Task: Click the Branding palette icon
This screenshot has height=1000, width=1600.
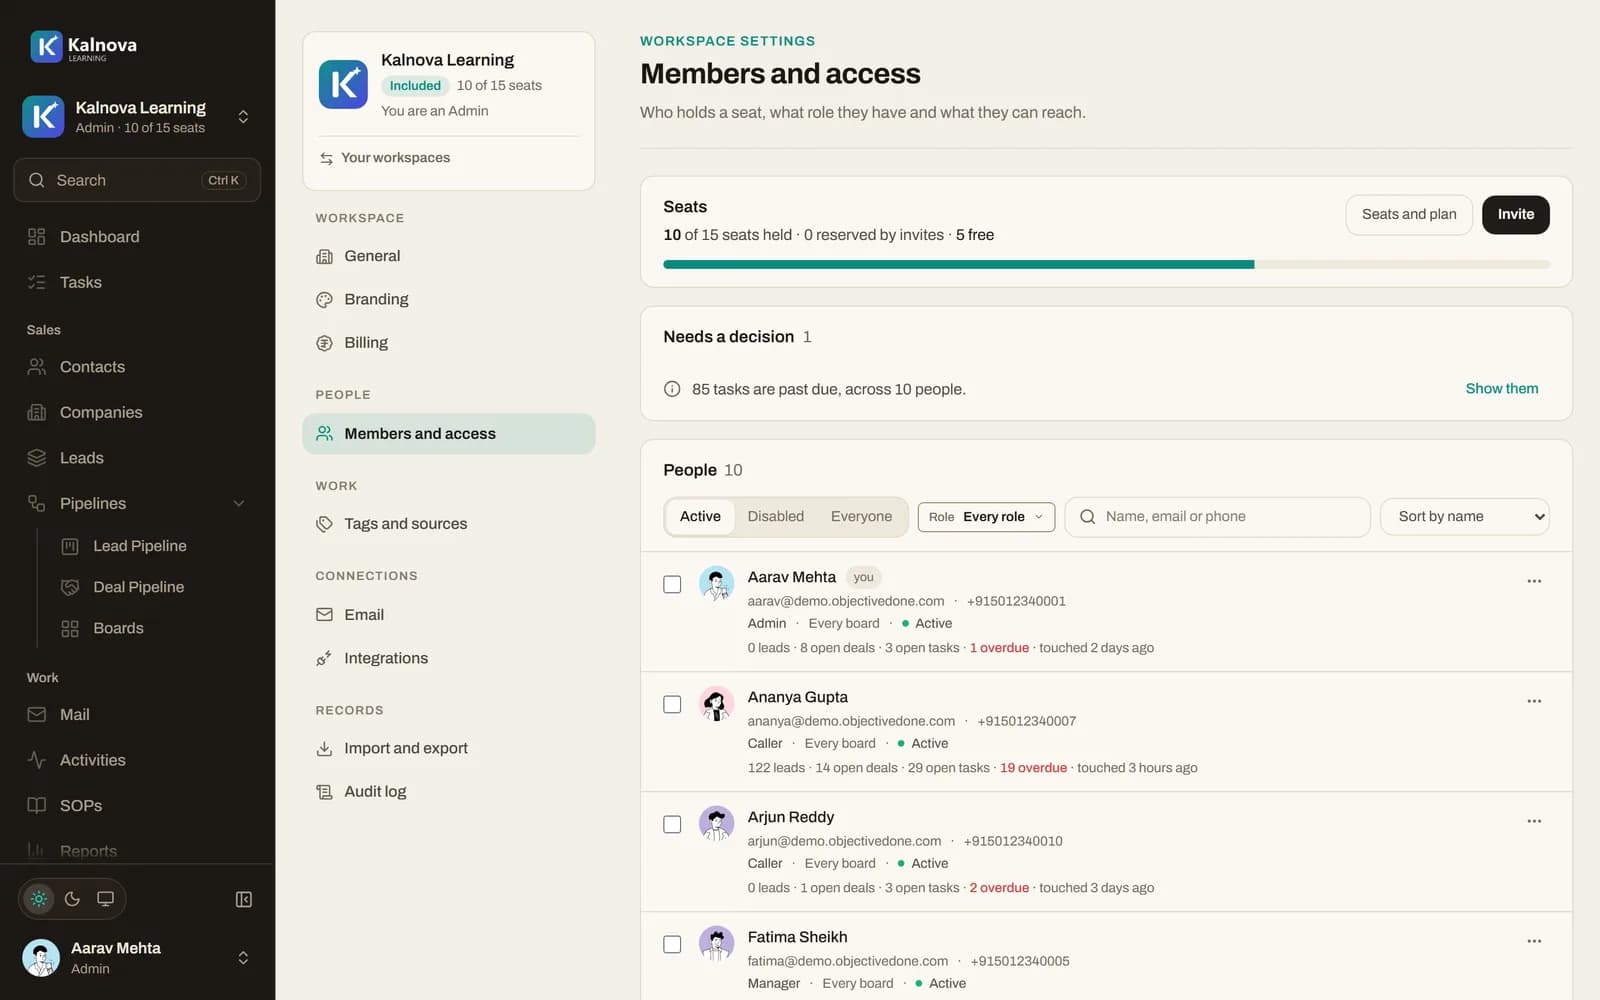Action: 324,299
